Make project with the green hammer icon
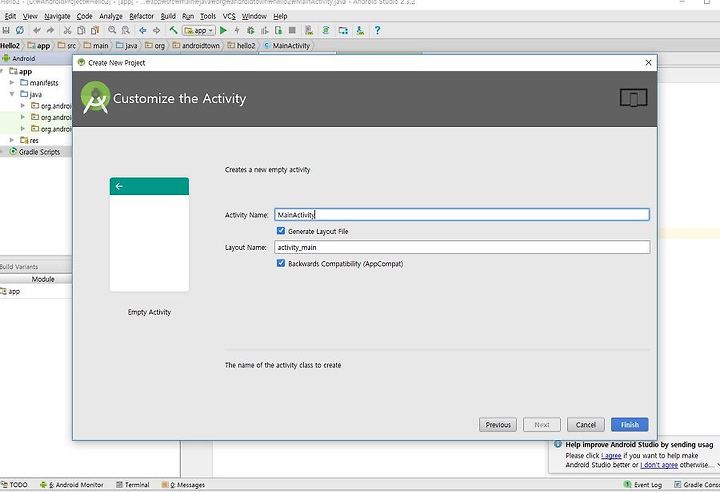Screen dimensions: 720x492 point(173,30)
